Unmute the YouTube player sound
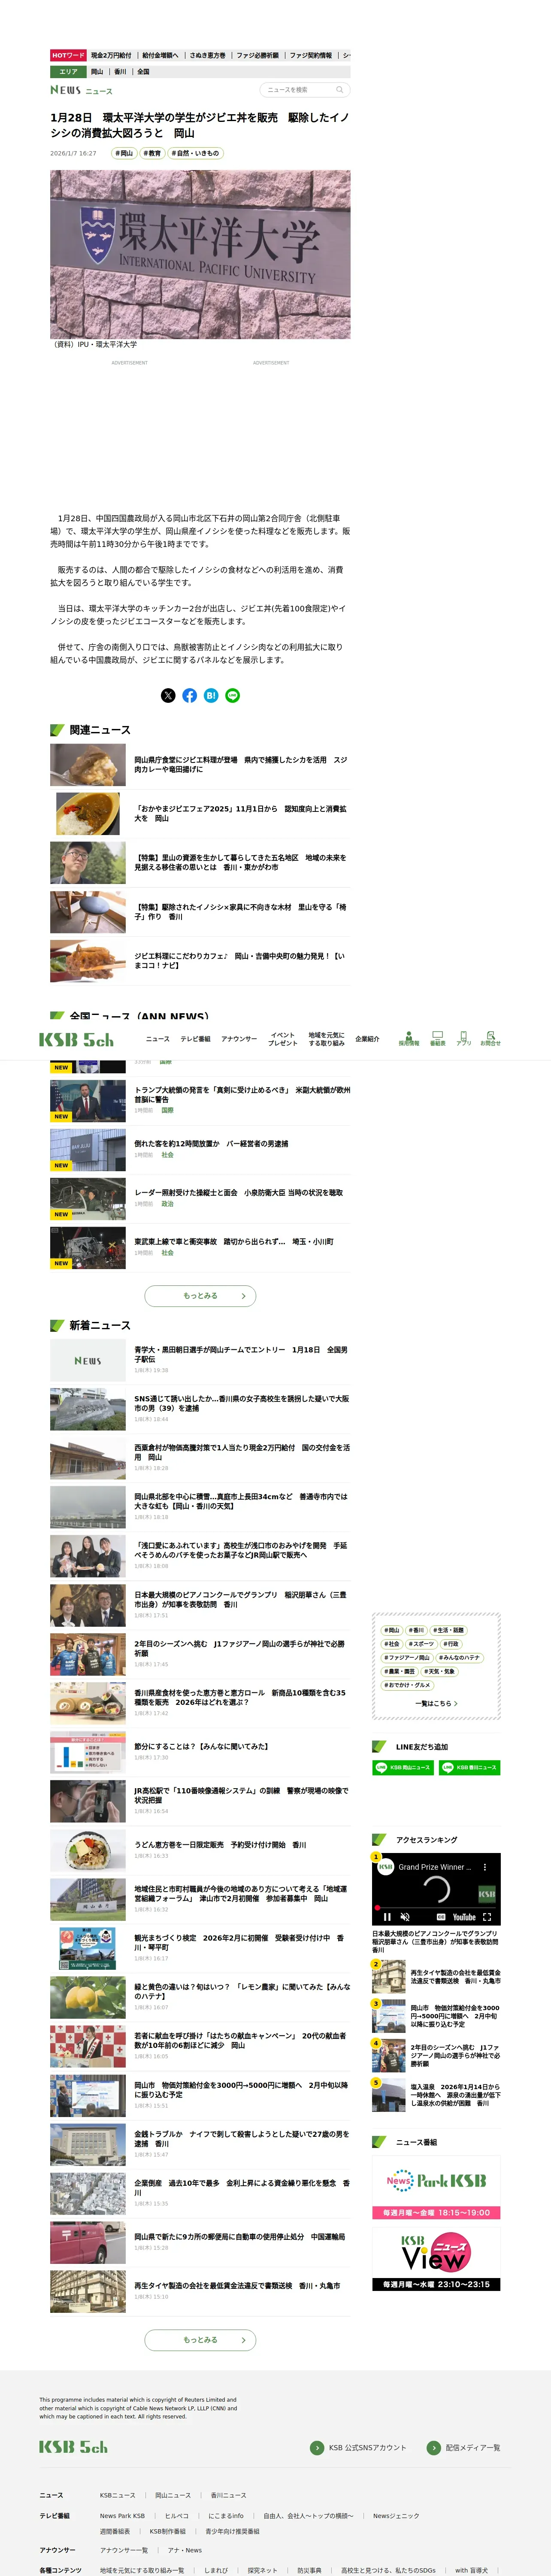This screenshot has width=551, height=2576. [405, 1917]
